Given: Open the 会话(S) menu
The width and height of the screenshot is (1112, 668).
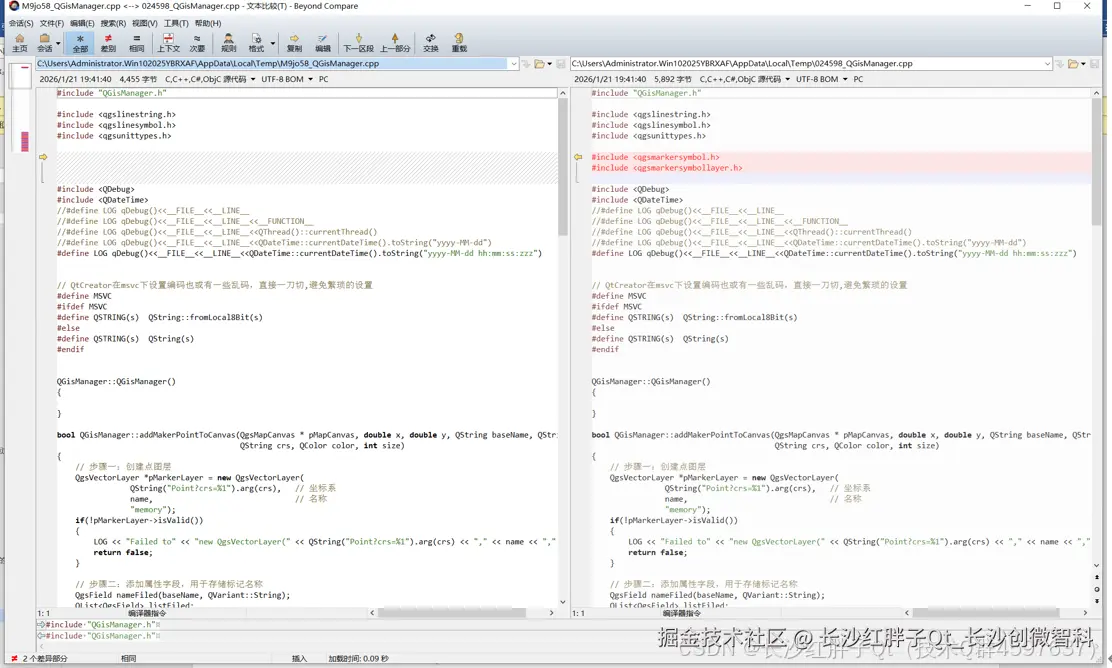Looking at the screenshot, I should (x=20, y=23).
